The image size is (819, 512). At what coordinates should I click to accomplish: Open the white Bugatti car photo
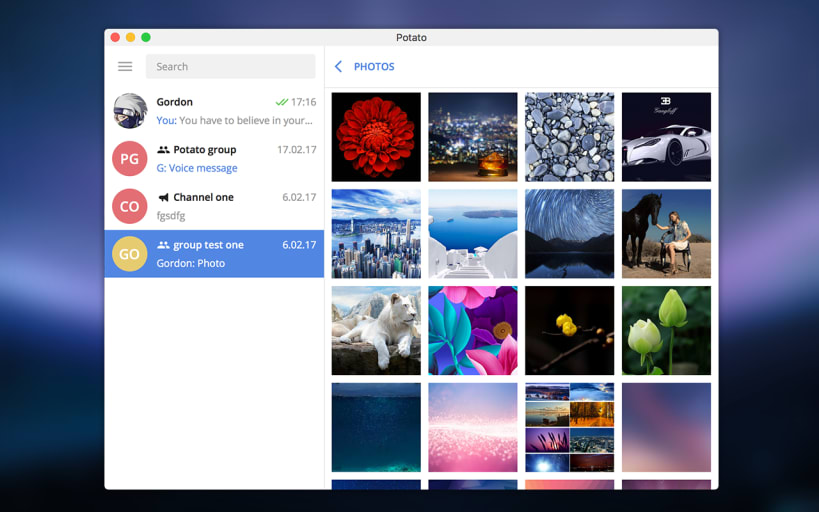[666, 137]
